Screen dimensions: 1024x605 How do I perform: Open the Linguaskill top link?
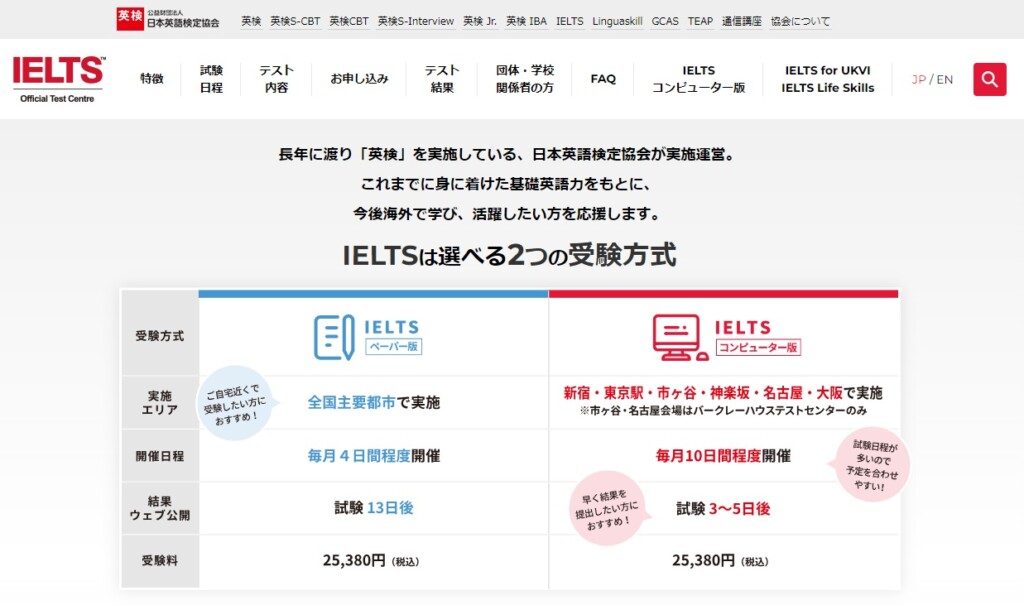tap(617, 21)
